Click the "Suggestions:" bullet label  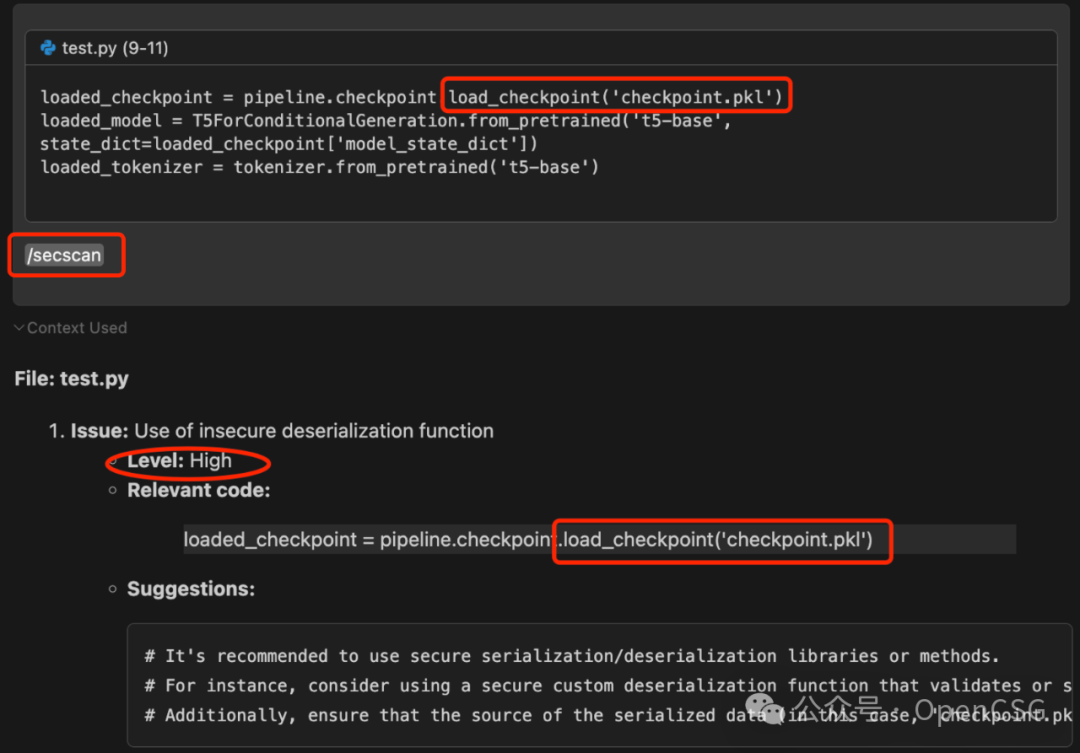190,589
